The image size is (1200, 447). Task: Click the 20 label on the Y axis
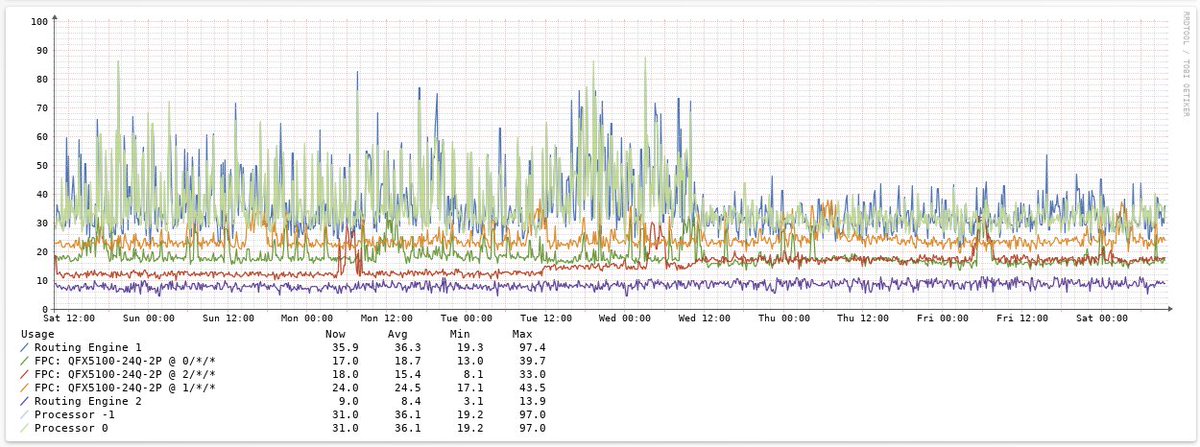[42, 252]
